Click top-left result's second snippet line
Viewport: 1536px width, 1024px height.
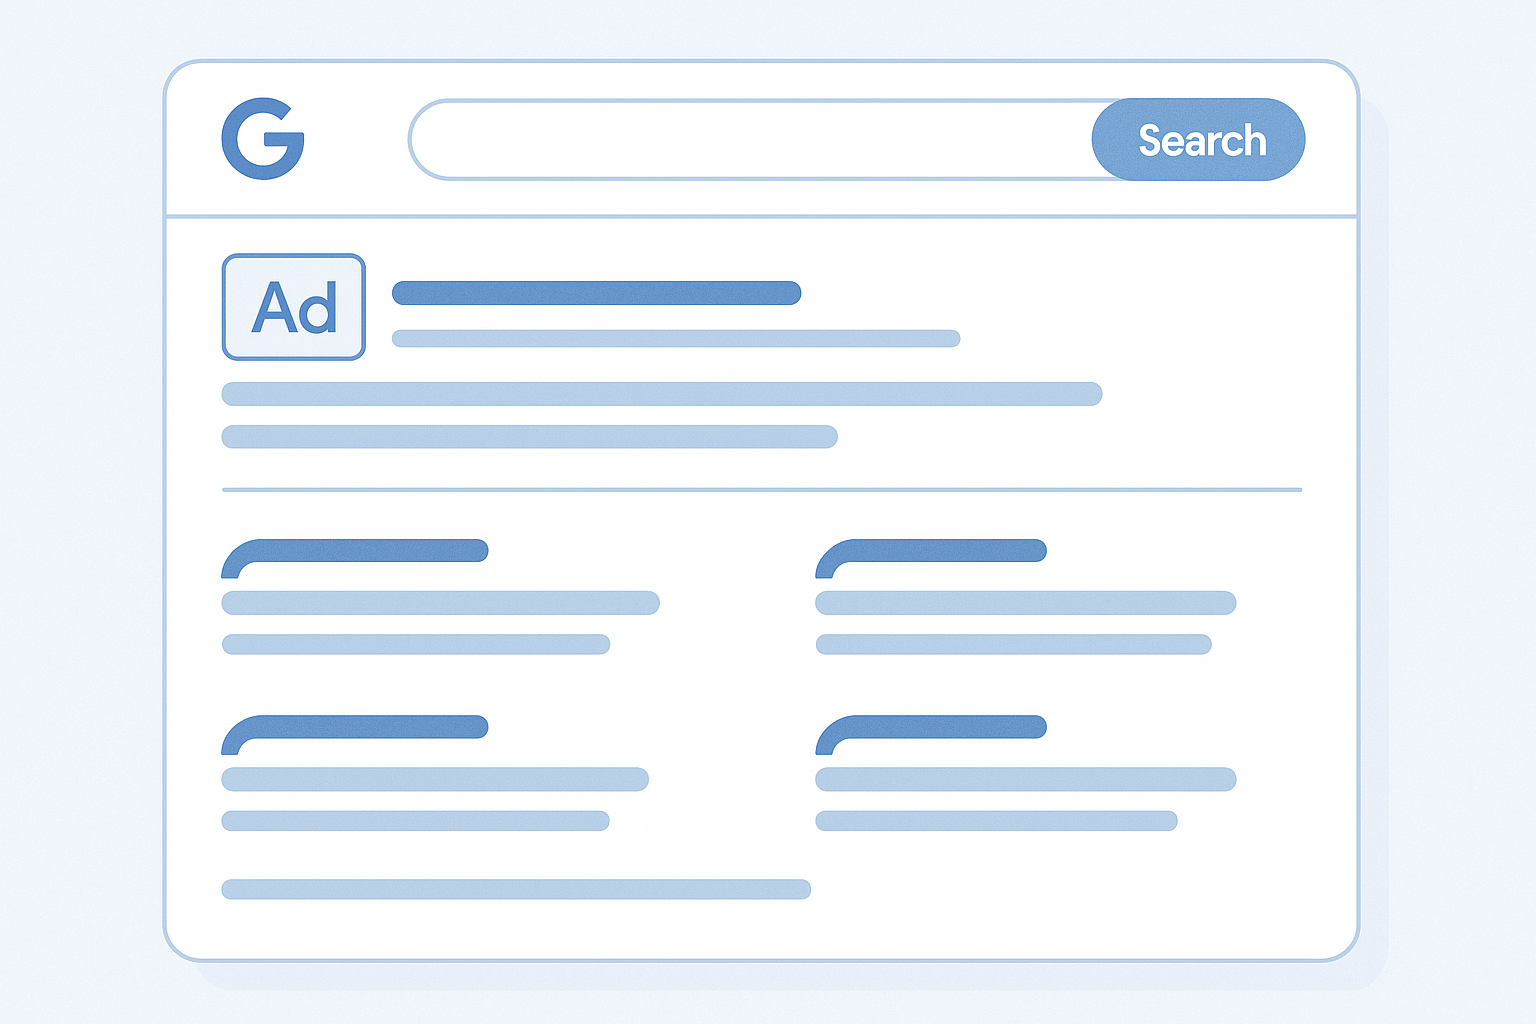pos(416,644)
